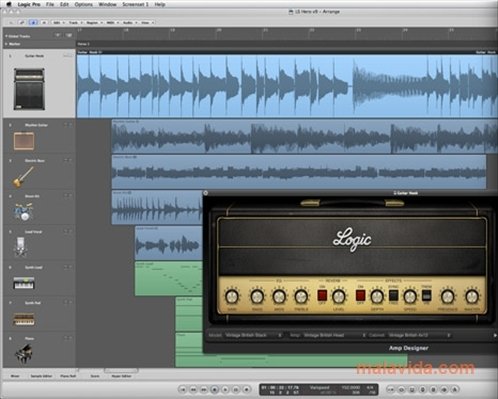Open the Screenset 1 menu

(x=135, y=4)
